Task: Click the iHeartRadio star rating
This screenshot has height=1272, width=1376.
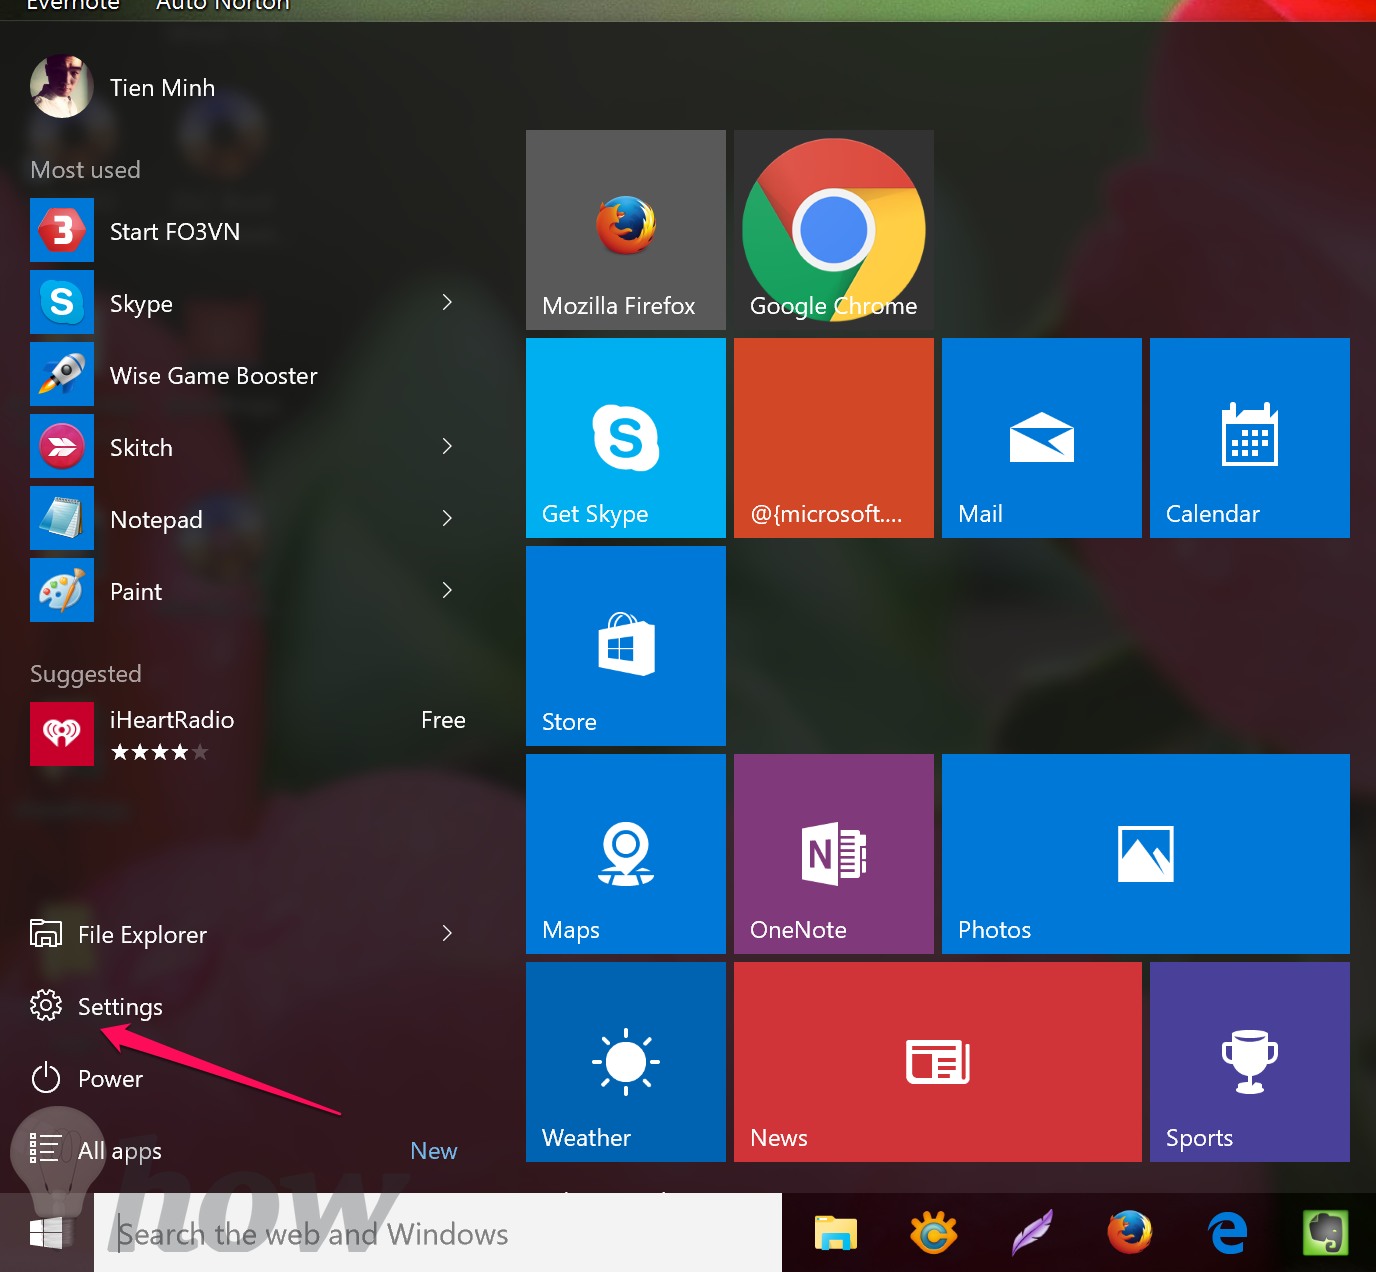Action: click(x=160, y=752)
